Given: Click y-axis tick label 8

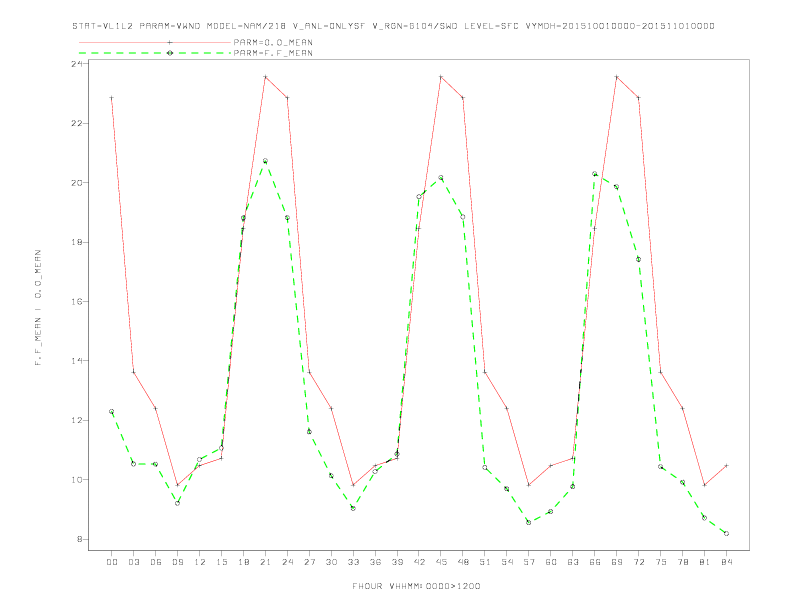Looking at the screenshot, I should tap(80, 539).
